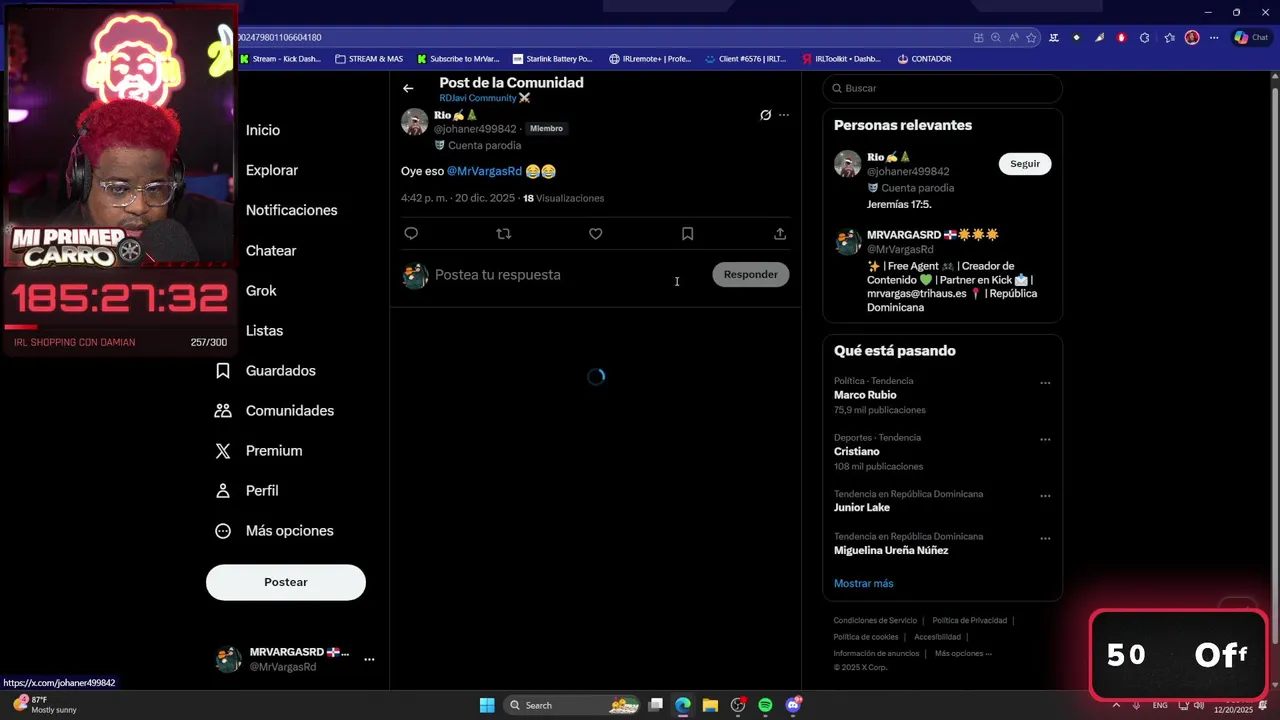
Task: Open Grok from the sidebar
Action: coord(261,291)
